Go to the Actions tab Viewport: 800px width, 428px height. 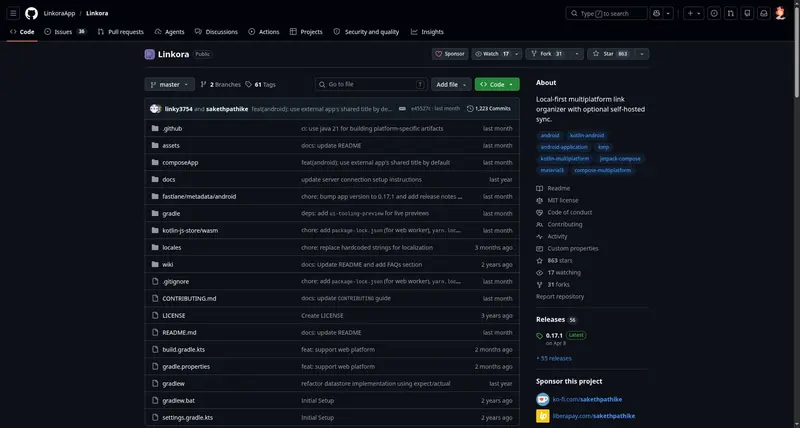click(264, 32)
